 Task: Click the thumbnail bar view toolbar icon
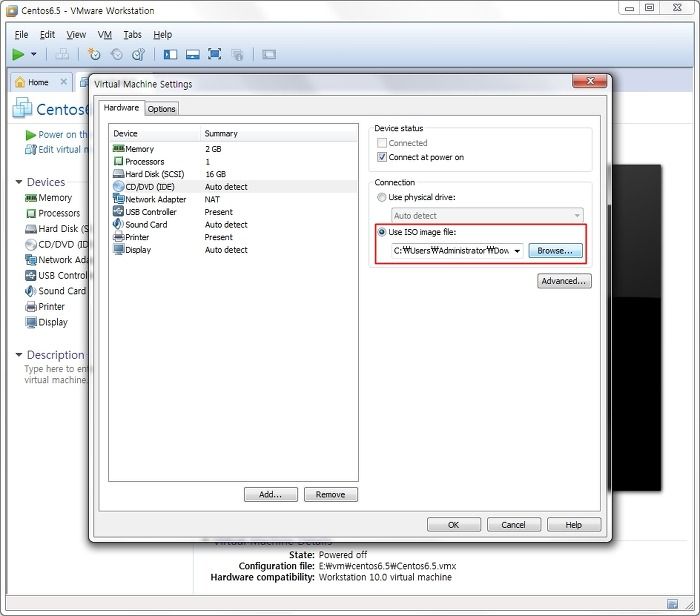click(192, 54)
